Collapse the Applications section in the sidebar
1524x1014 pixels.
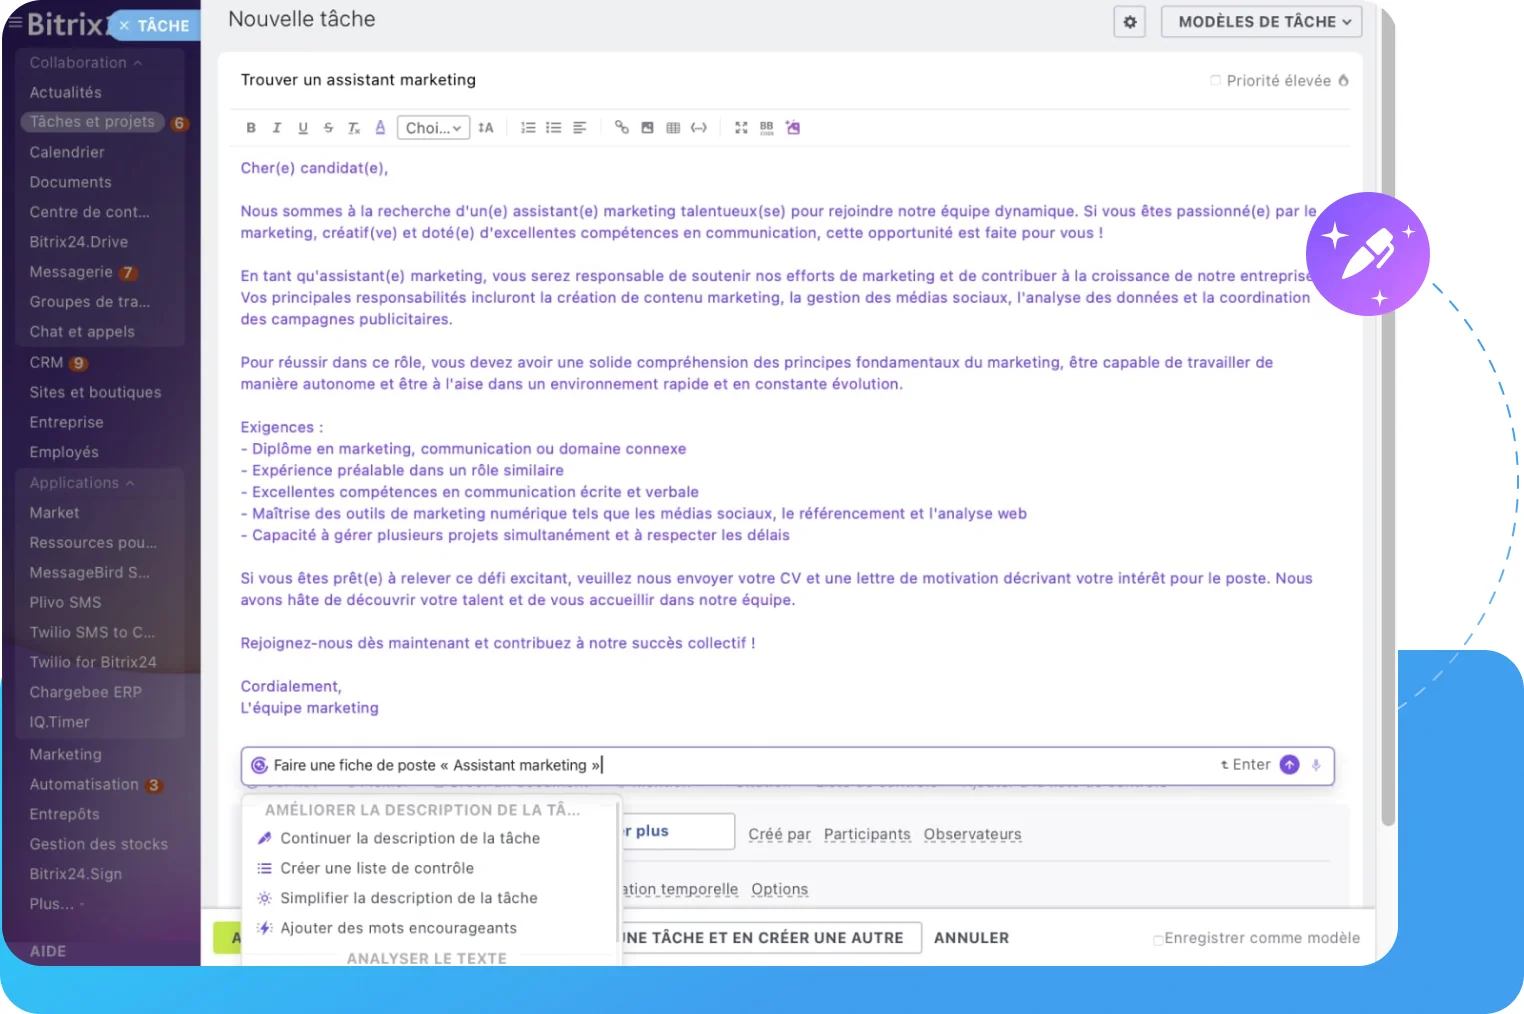tap(131, 482)
